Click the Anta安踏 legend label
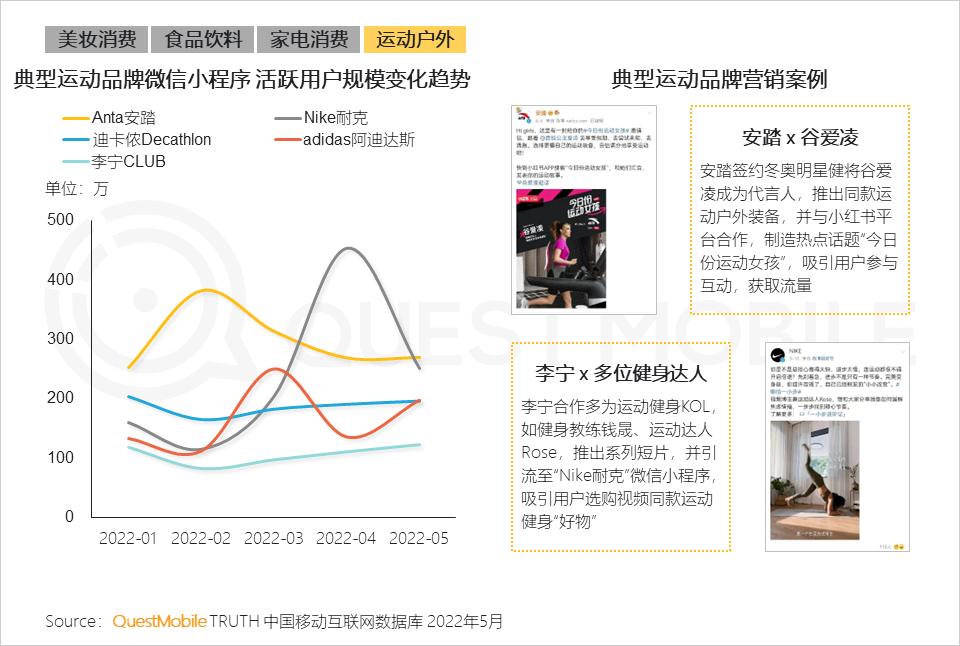The width and height of the screenshot is (960, 646). point(124,118)
